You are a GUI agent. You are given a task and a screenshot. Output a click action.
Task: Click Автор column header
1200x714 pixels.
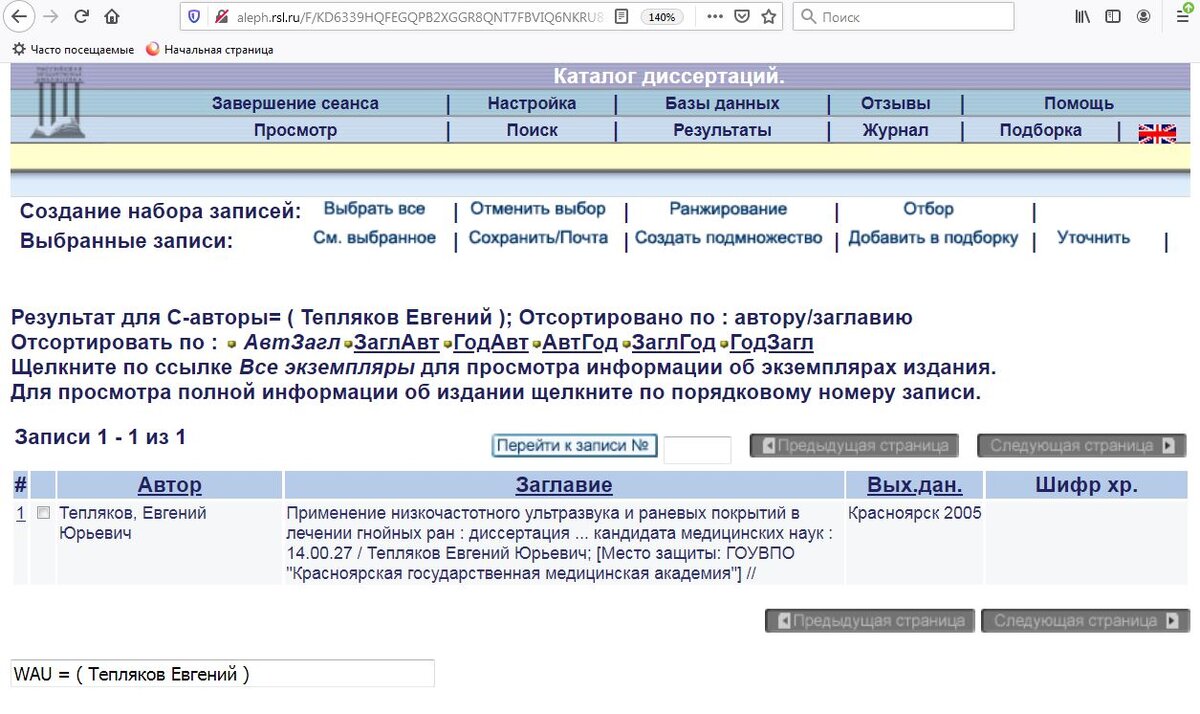point(170,485)
